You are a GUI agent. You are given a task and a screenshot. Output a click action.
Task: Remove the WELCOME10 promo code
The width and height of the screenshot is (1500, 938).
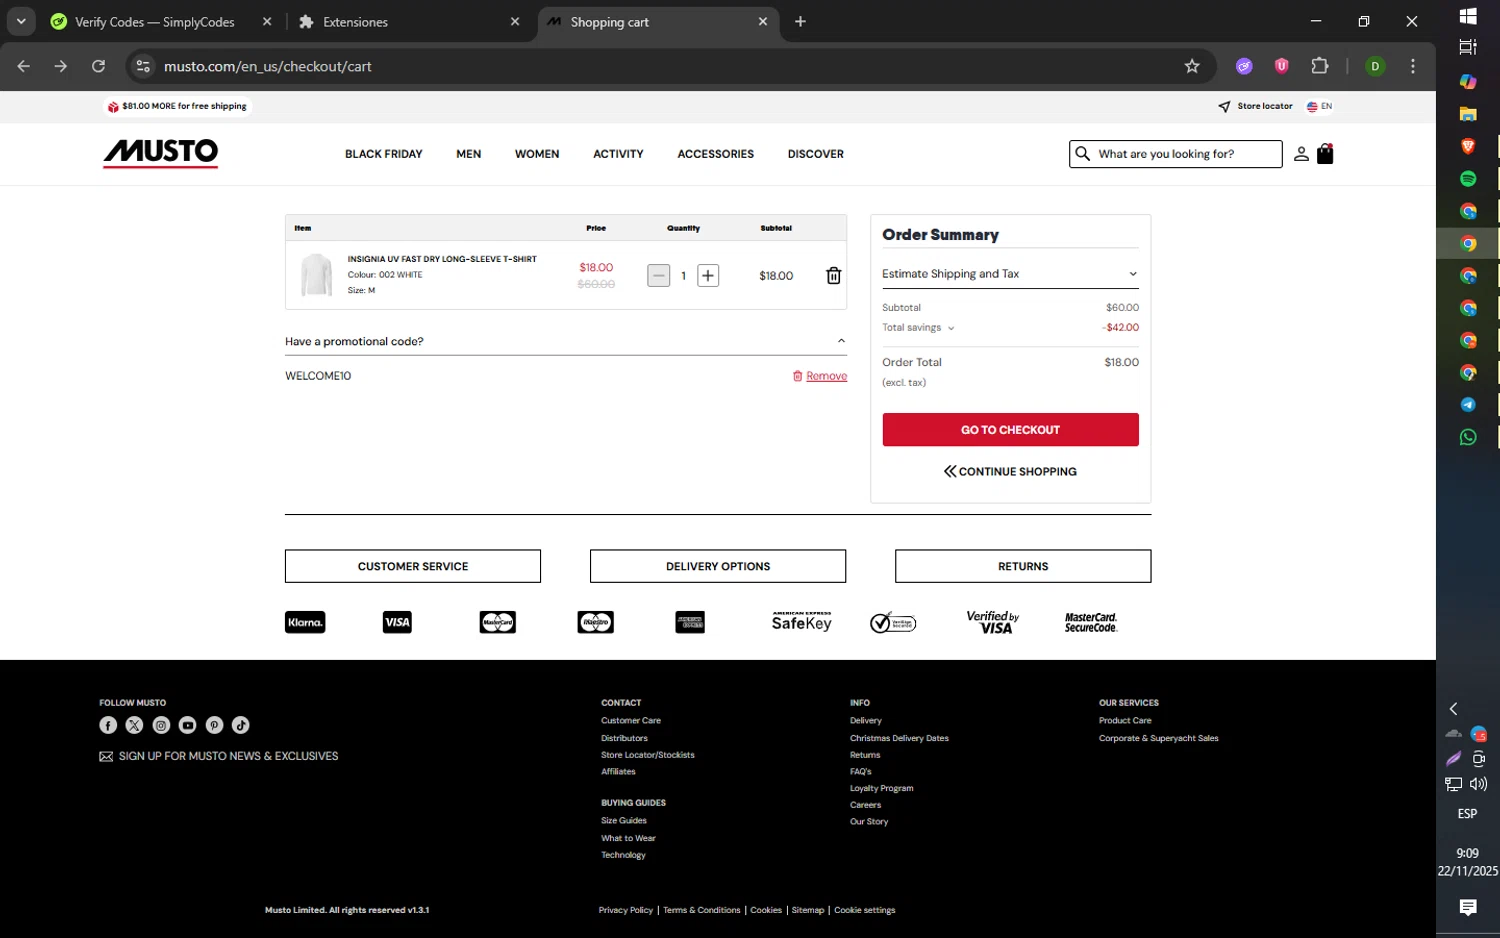pos(820,376)
